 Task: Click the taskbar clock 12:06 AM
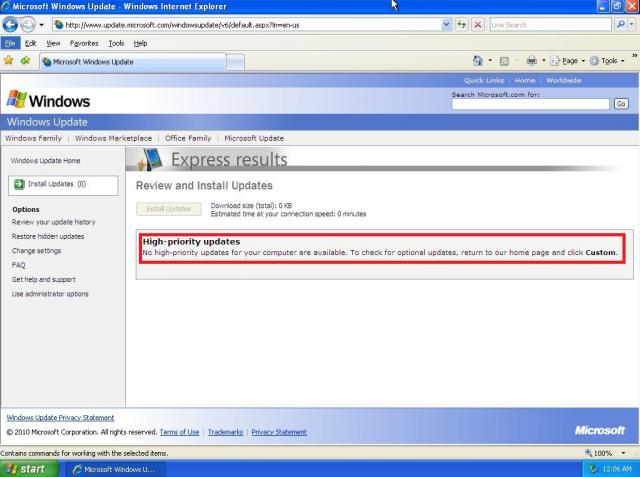(617, 469)
